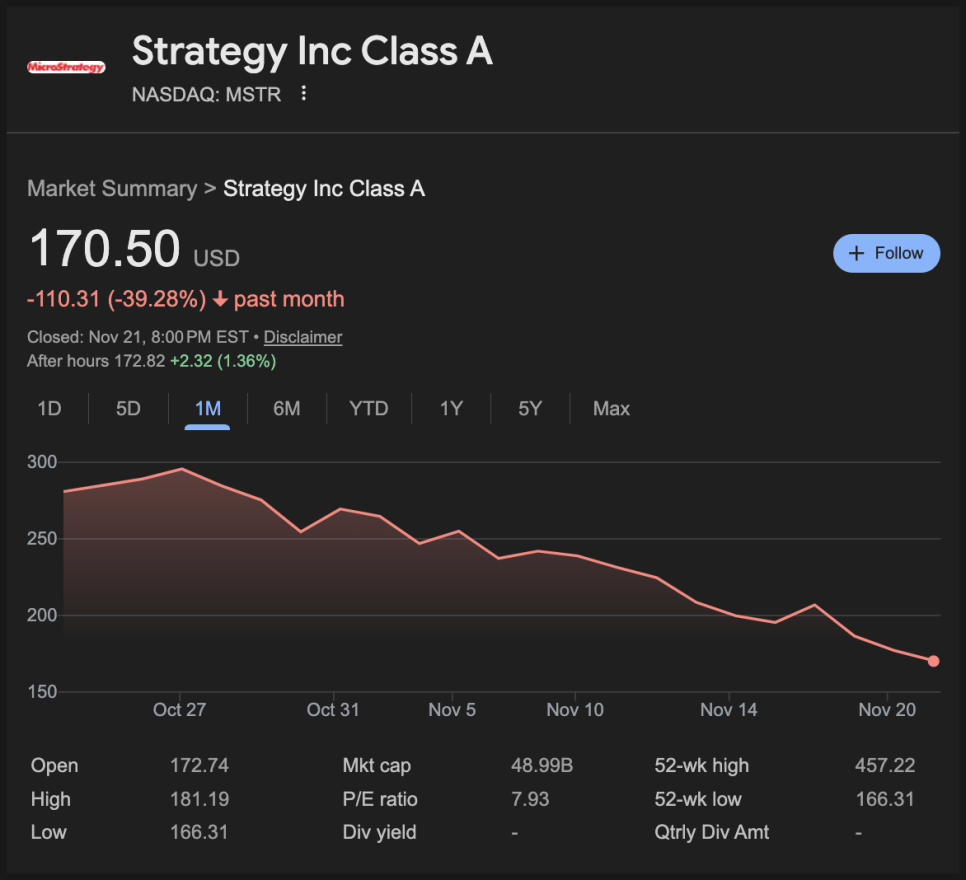Show the 6M price chart
This screenshot has height=880, width=966.
287,408
